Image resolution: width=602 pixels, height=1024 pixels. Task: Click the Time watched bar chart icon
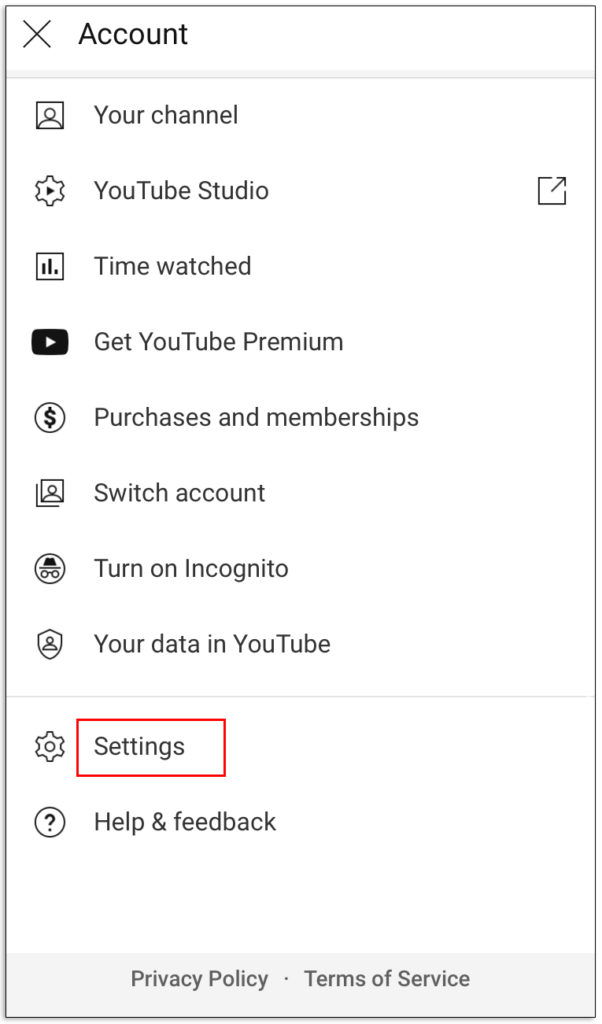pyautogui.click(x=50, y=266)
